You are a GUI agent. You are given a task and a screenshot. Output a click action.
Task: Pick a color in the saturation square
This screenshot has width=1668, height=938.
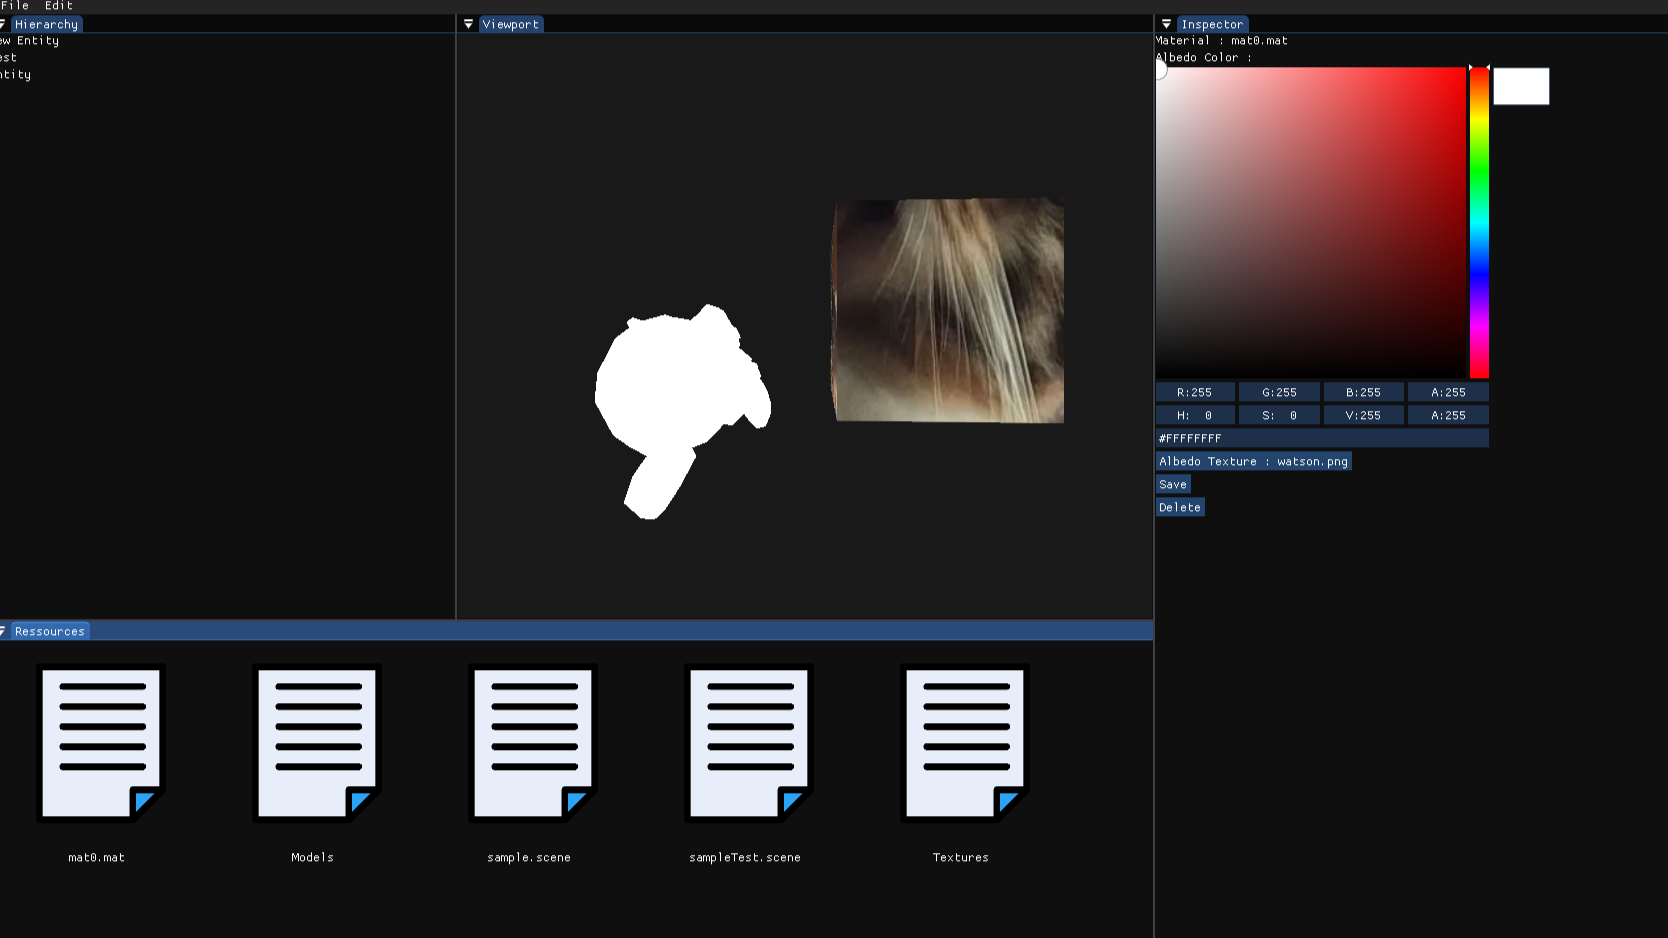tap(1310, 222)
